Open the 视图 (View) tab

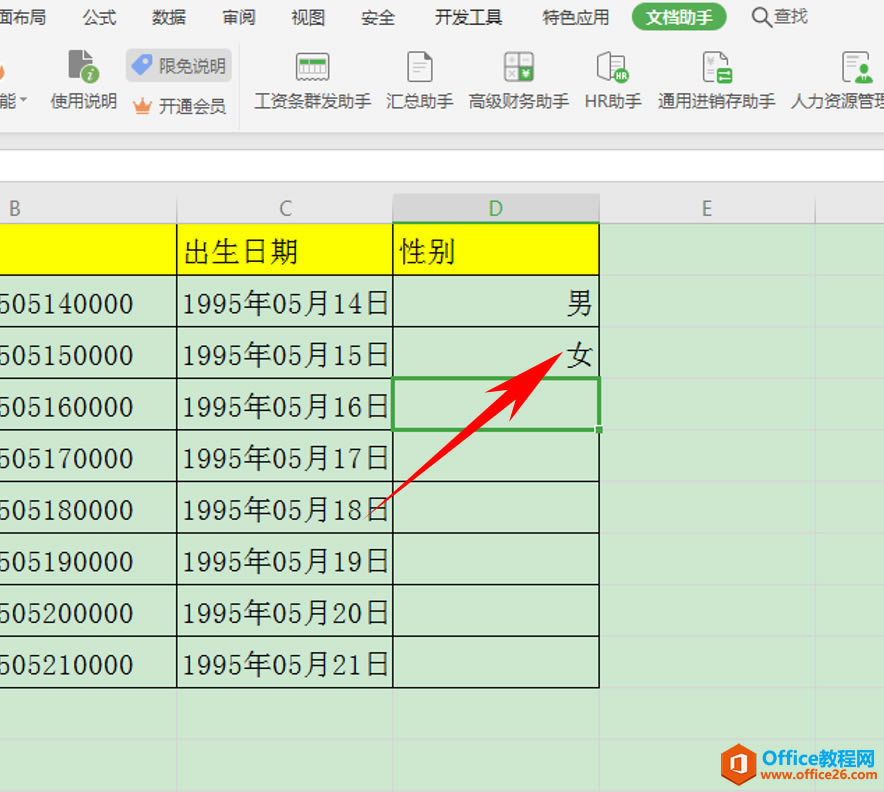pyautogui.click(x=307, y=16)
